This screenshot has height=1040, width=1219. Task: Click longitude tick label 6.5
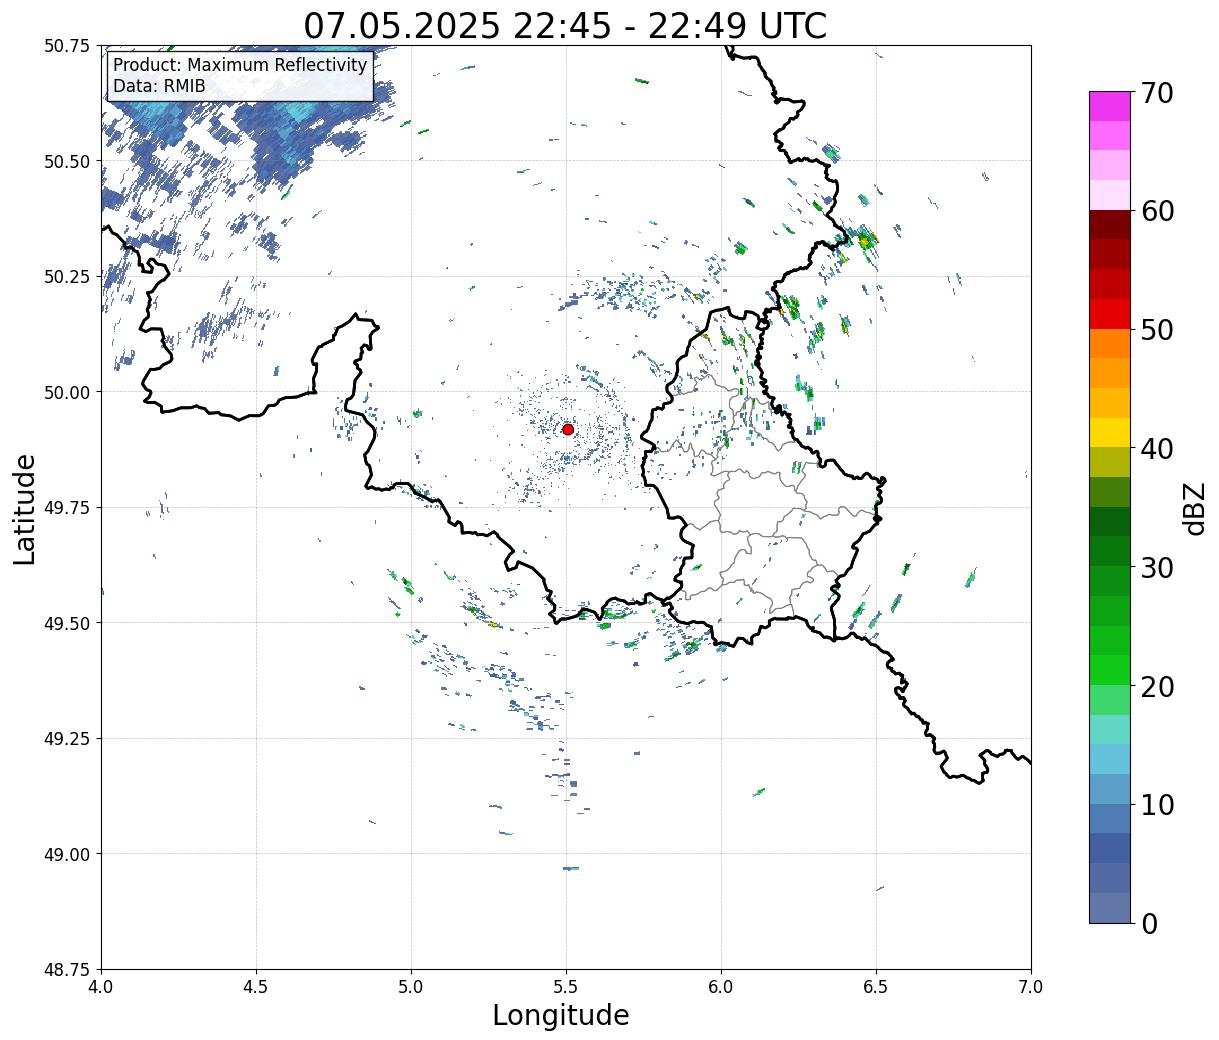click(x=876, y=987)
